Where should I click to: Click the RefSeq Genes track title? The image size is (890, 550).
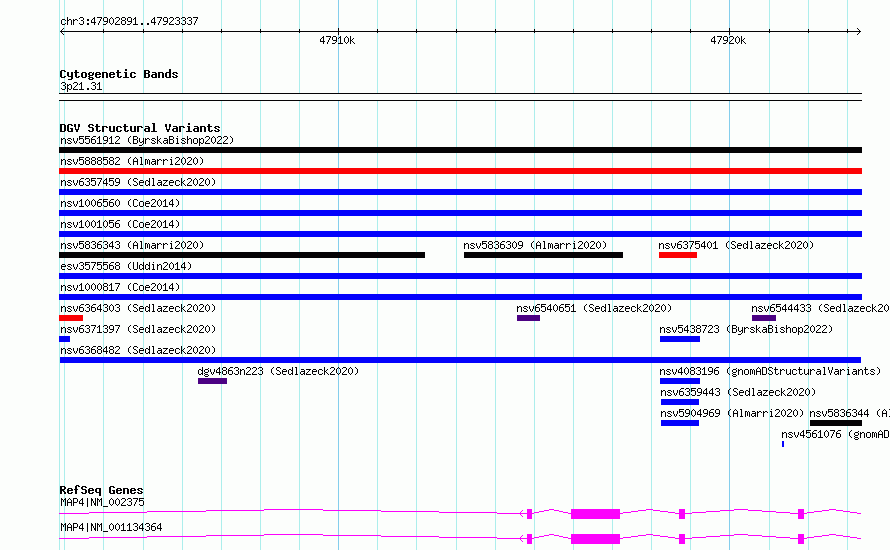(101, 490)
